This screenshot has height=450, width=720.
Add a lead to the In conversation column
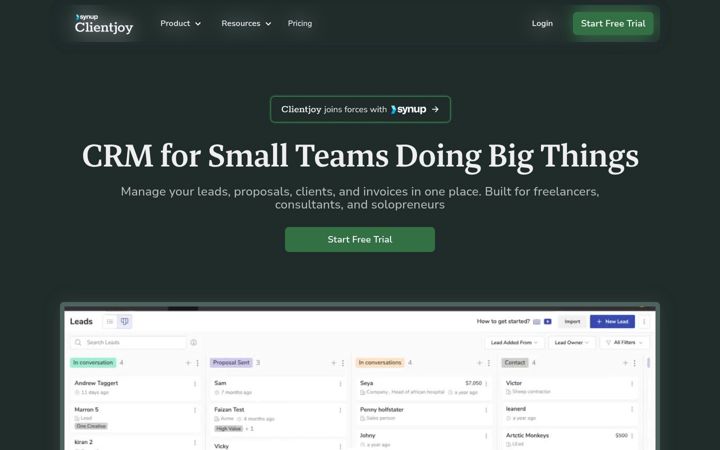(188, 363)
